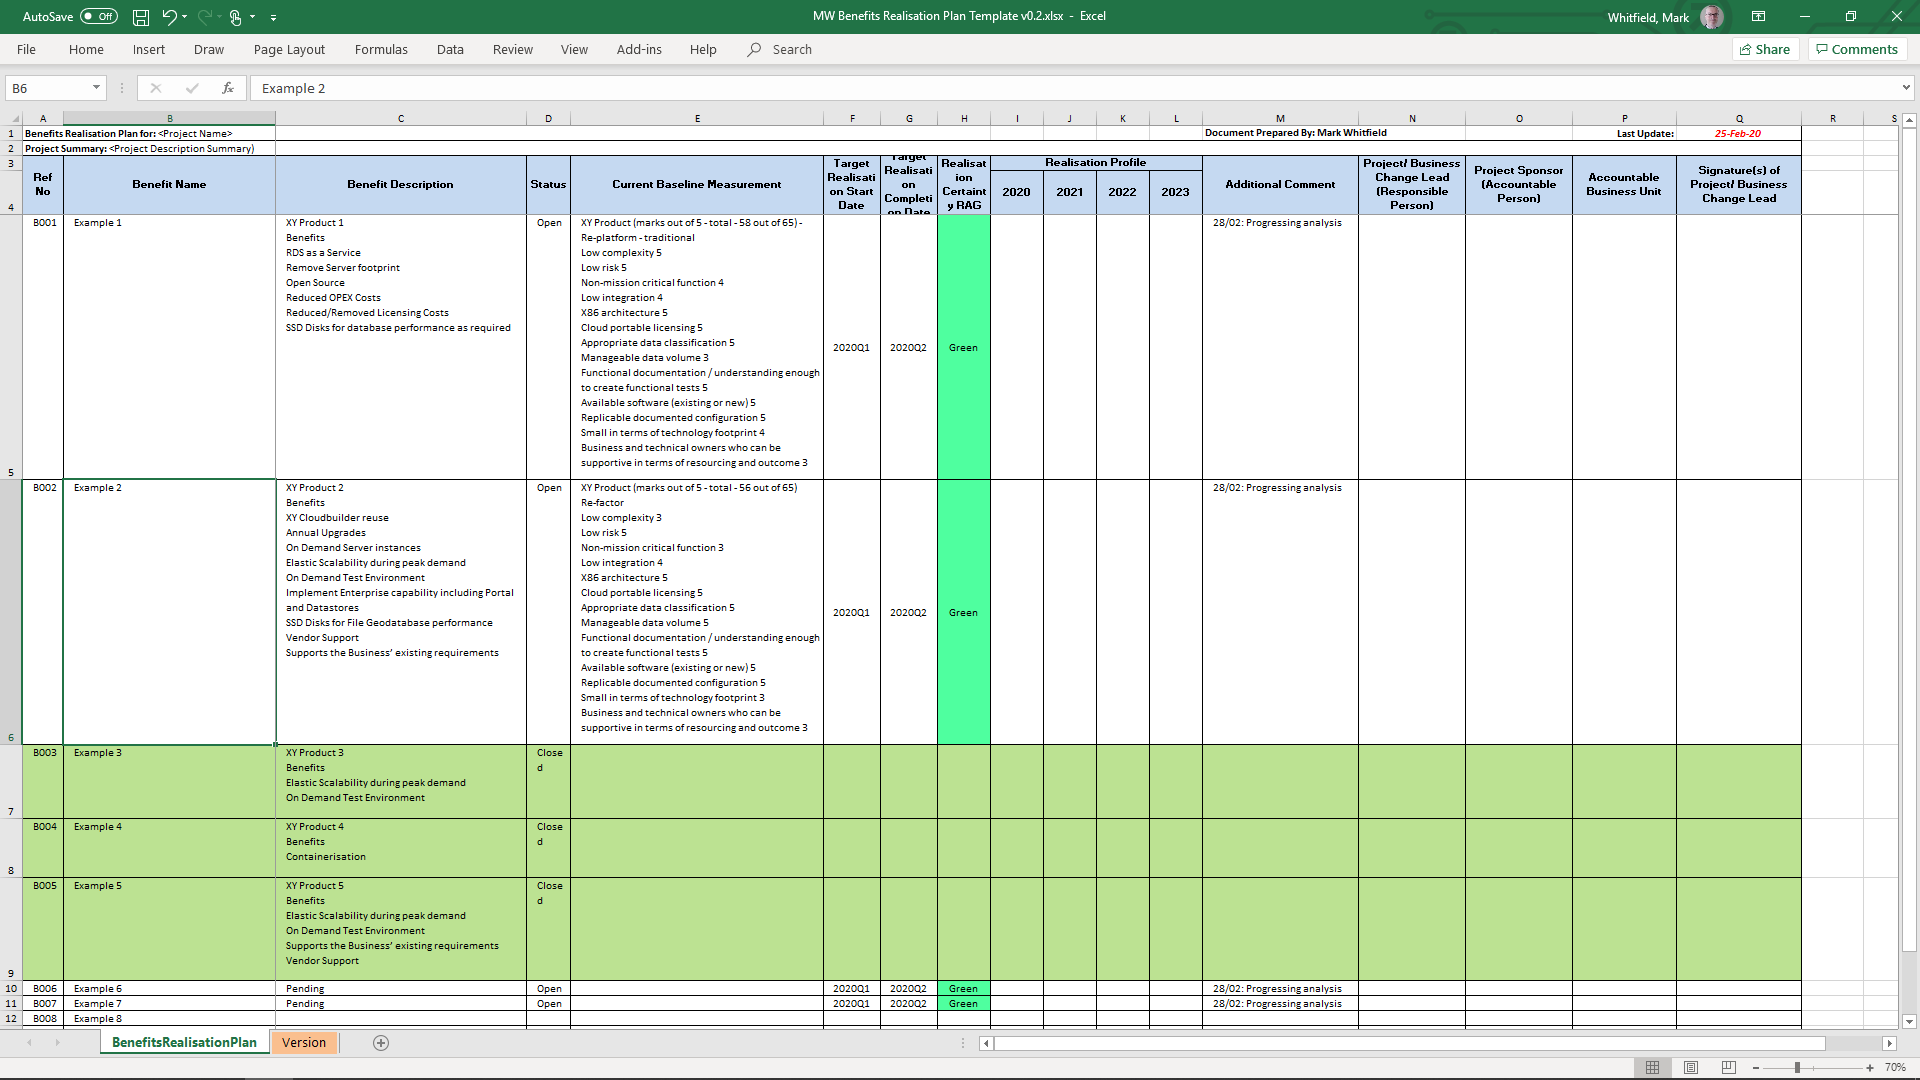This screenshot has height=1080, width=1920.
Task: Click the Undo arrow icon
Action: 169,17
